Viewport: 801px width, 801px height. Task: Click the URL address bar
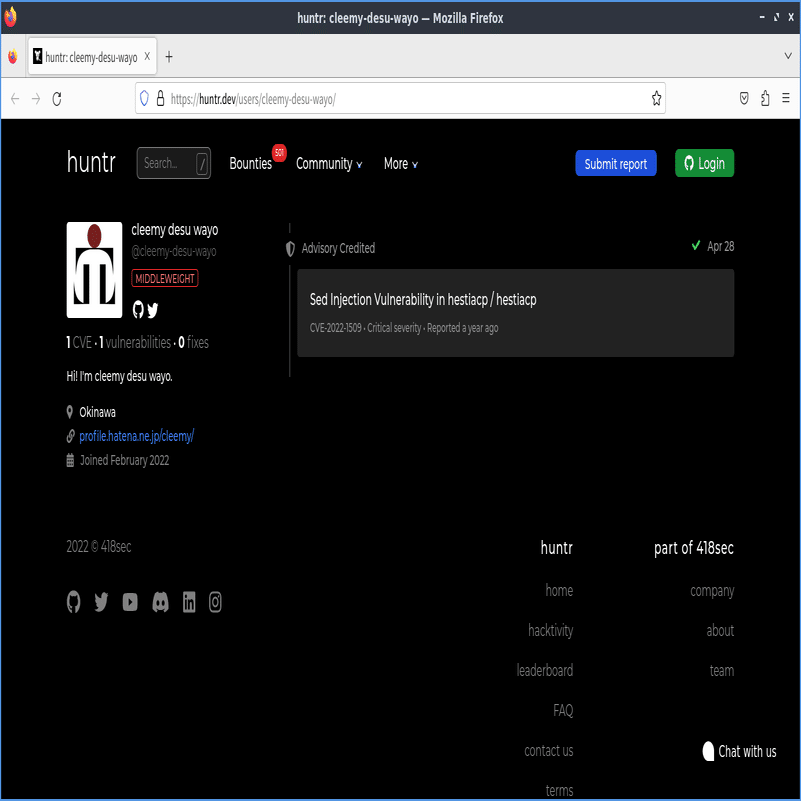tap(400, 98)
